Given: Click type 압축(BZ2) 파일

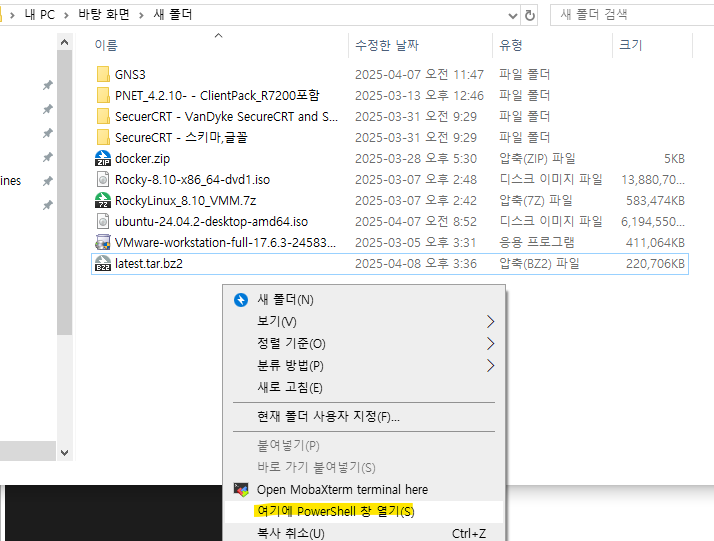Looking at the screenshot, I should click(x=539, y=264).
